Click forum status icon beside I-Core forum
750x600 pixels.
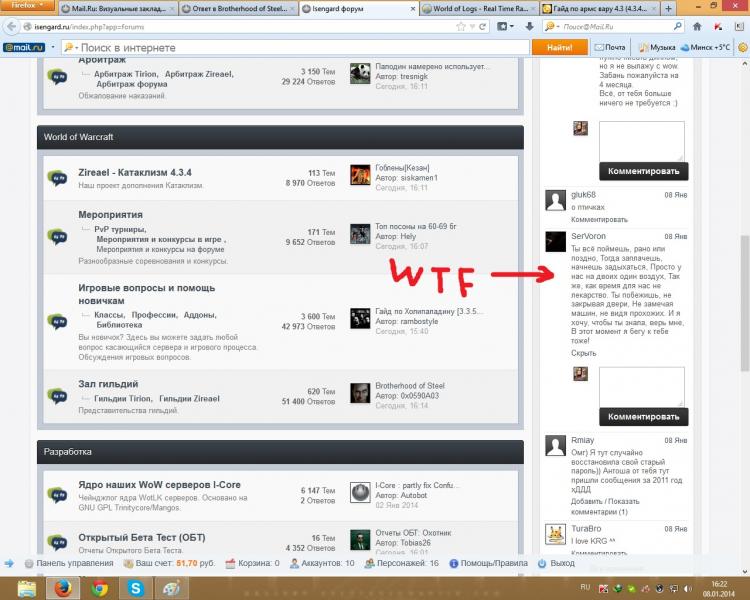tap(57, 495)
